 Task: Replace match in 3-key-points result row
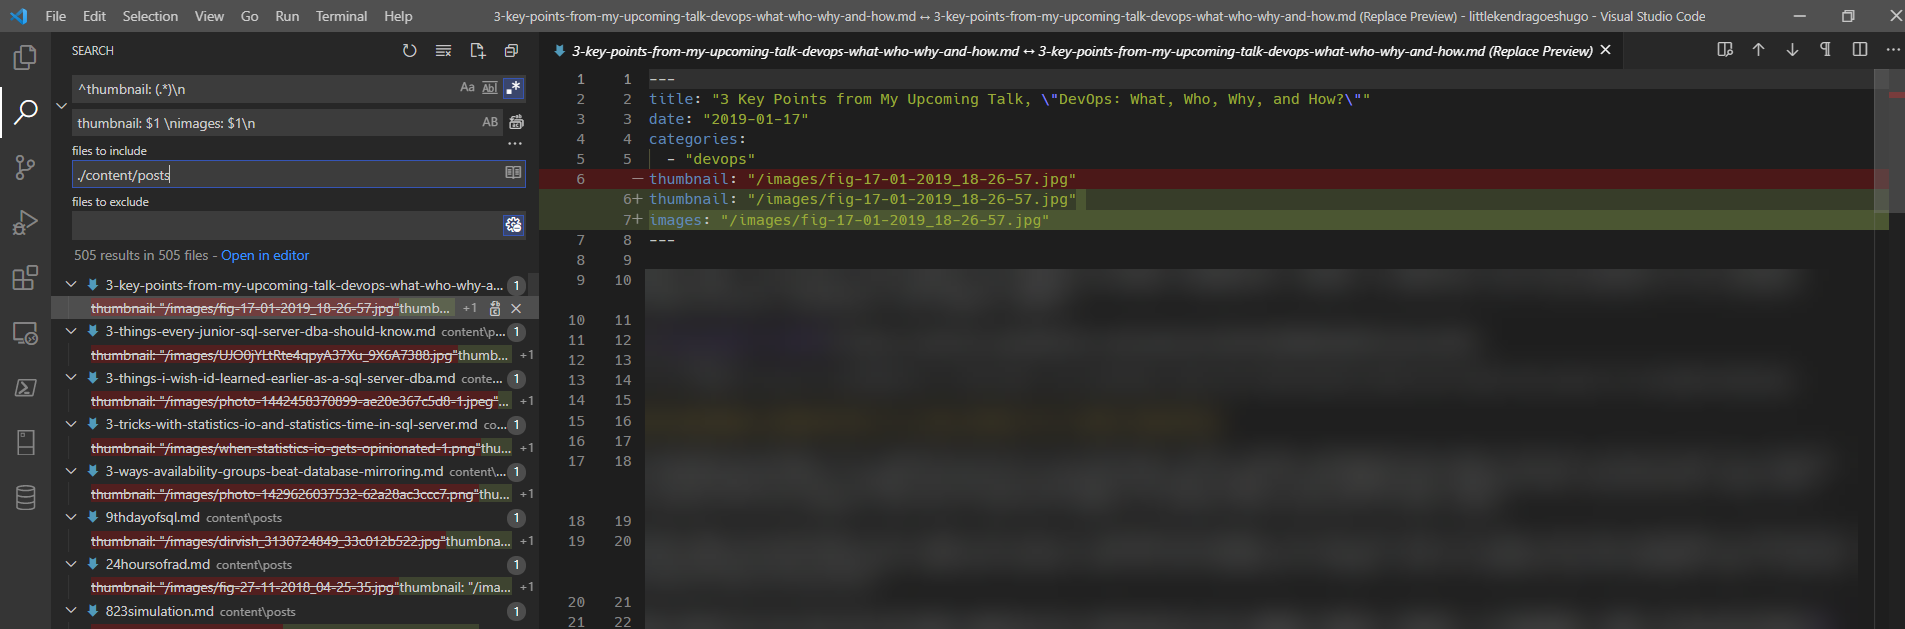pos(495,309)
